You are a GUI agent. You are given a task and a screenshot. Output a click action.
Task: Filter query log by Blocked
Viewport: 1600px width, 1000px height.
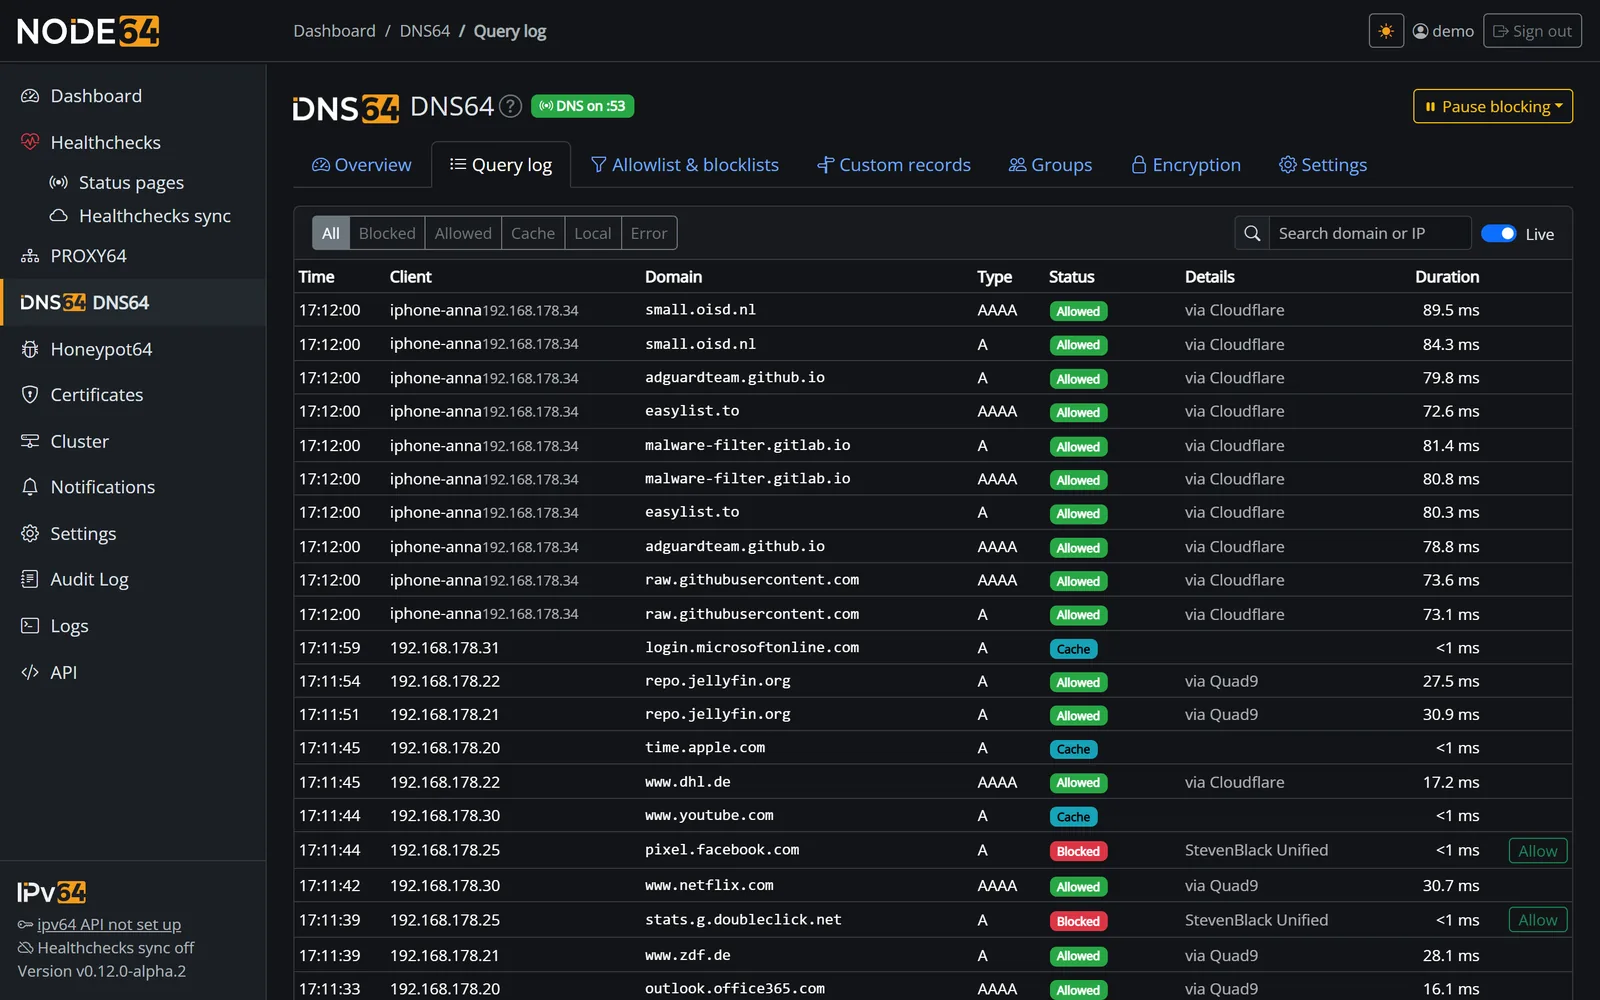coord(387,233)
